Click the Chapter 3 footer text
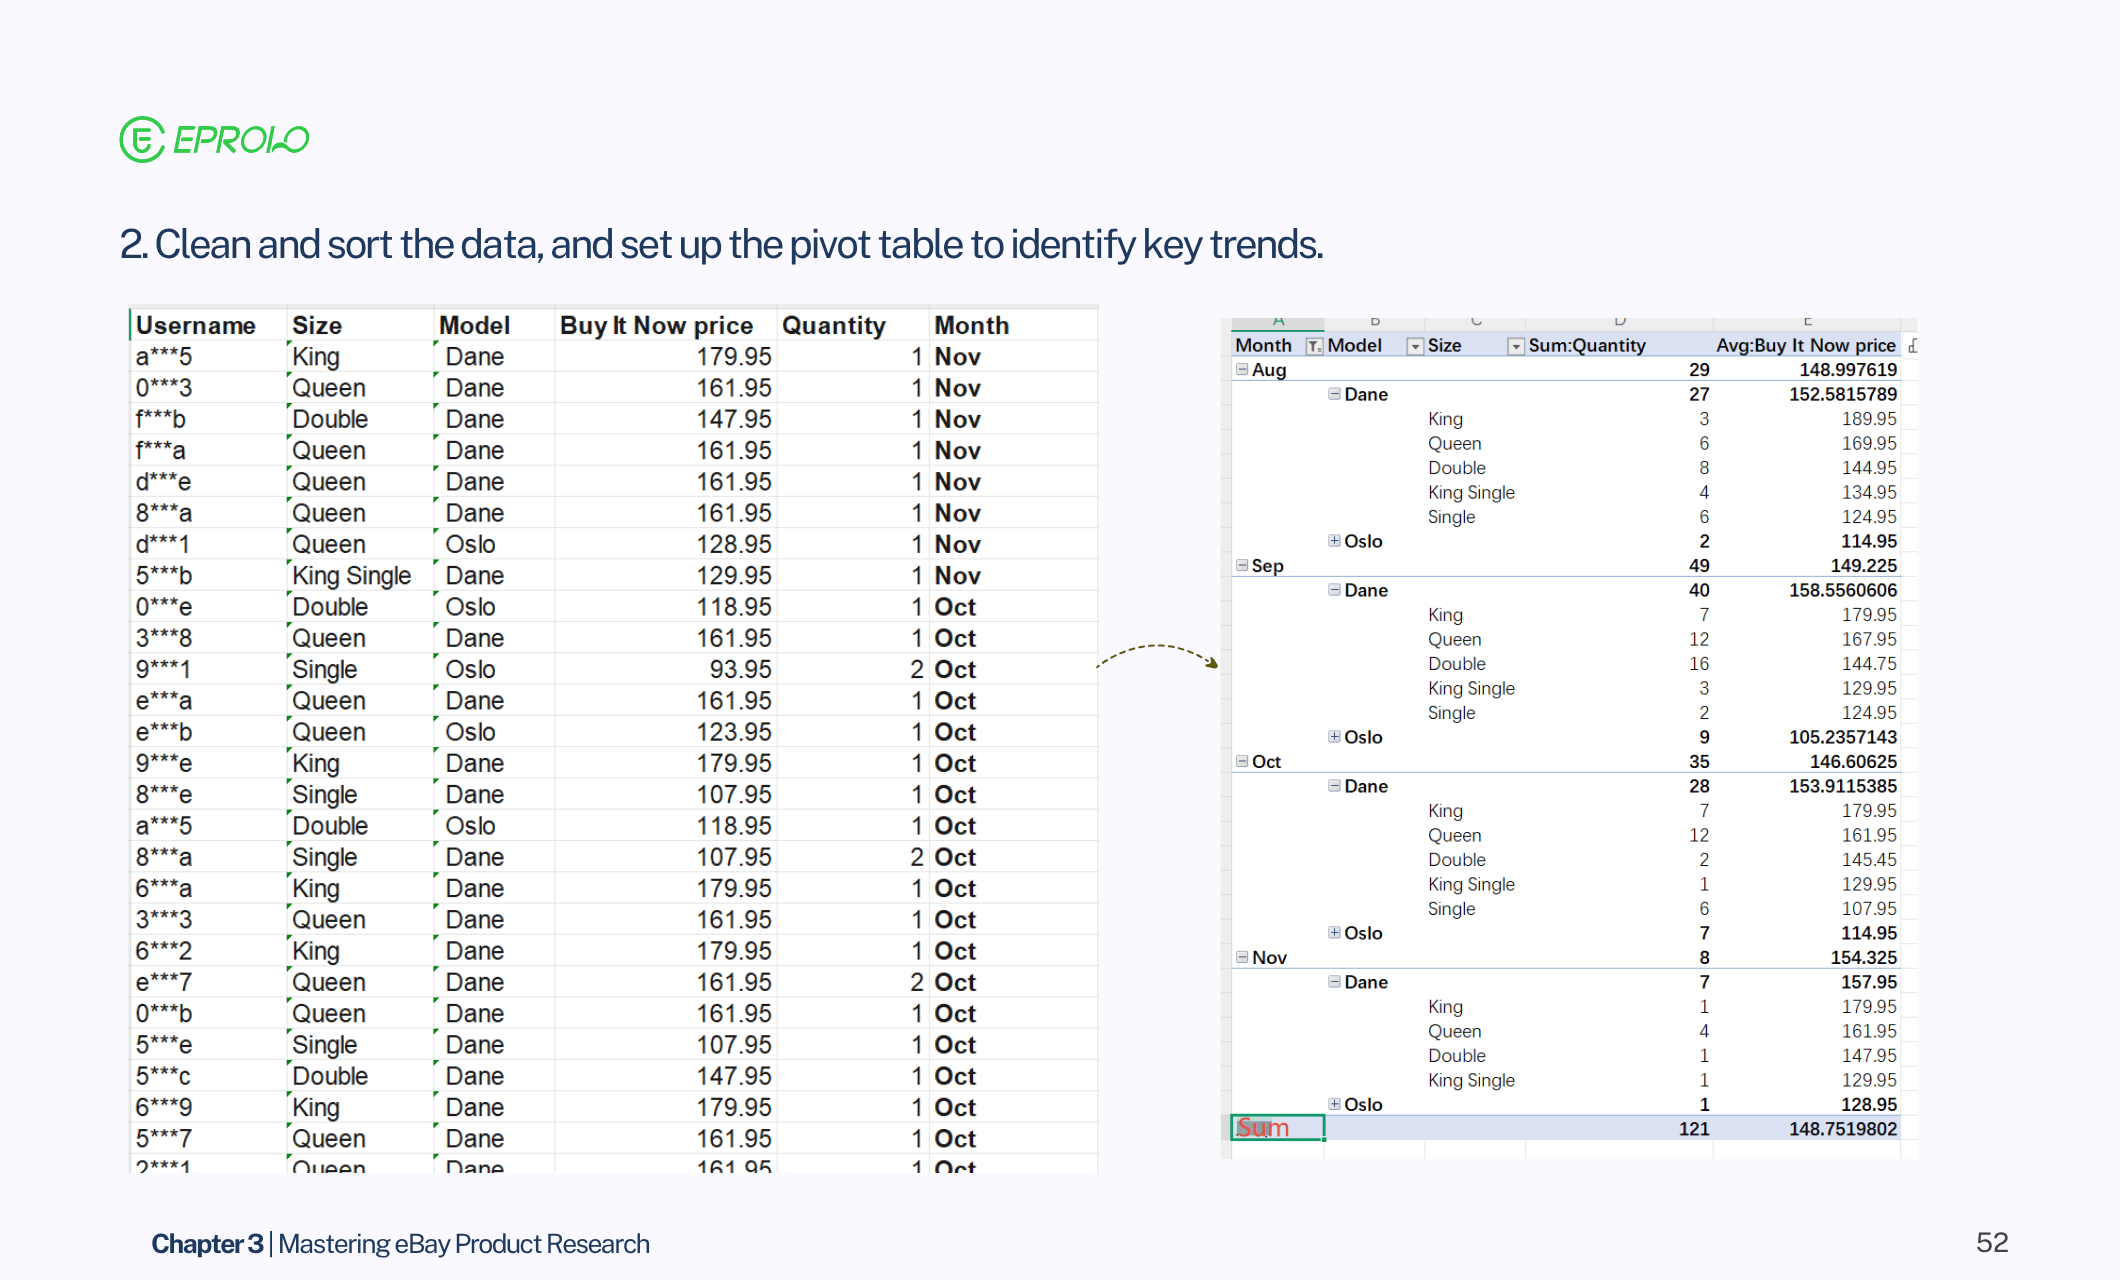 [x=207, y=1243]
